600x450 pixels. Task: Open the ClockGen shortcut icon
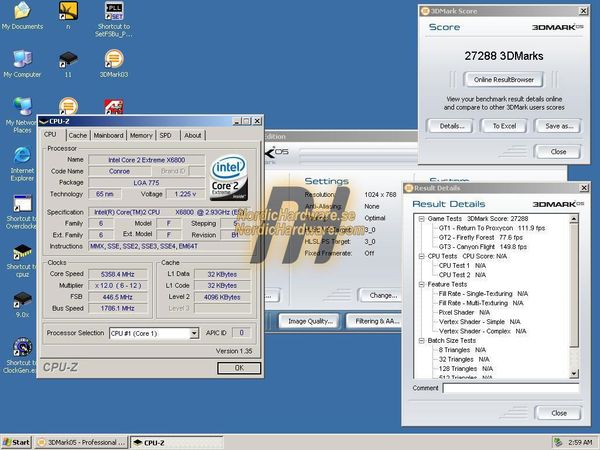pos(21,348)
